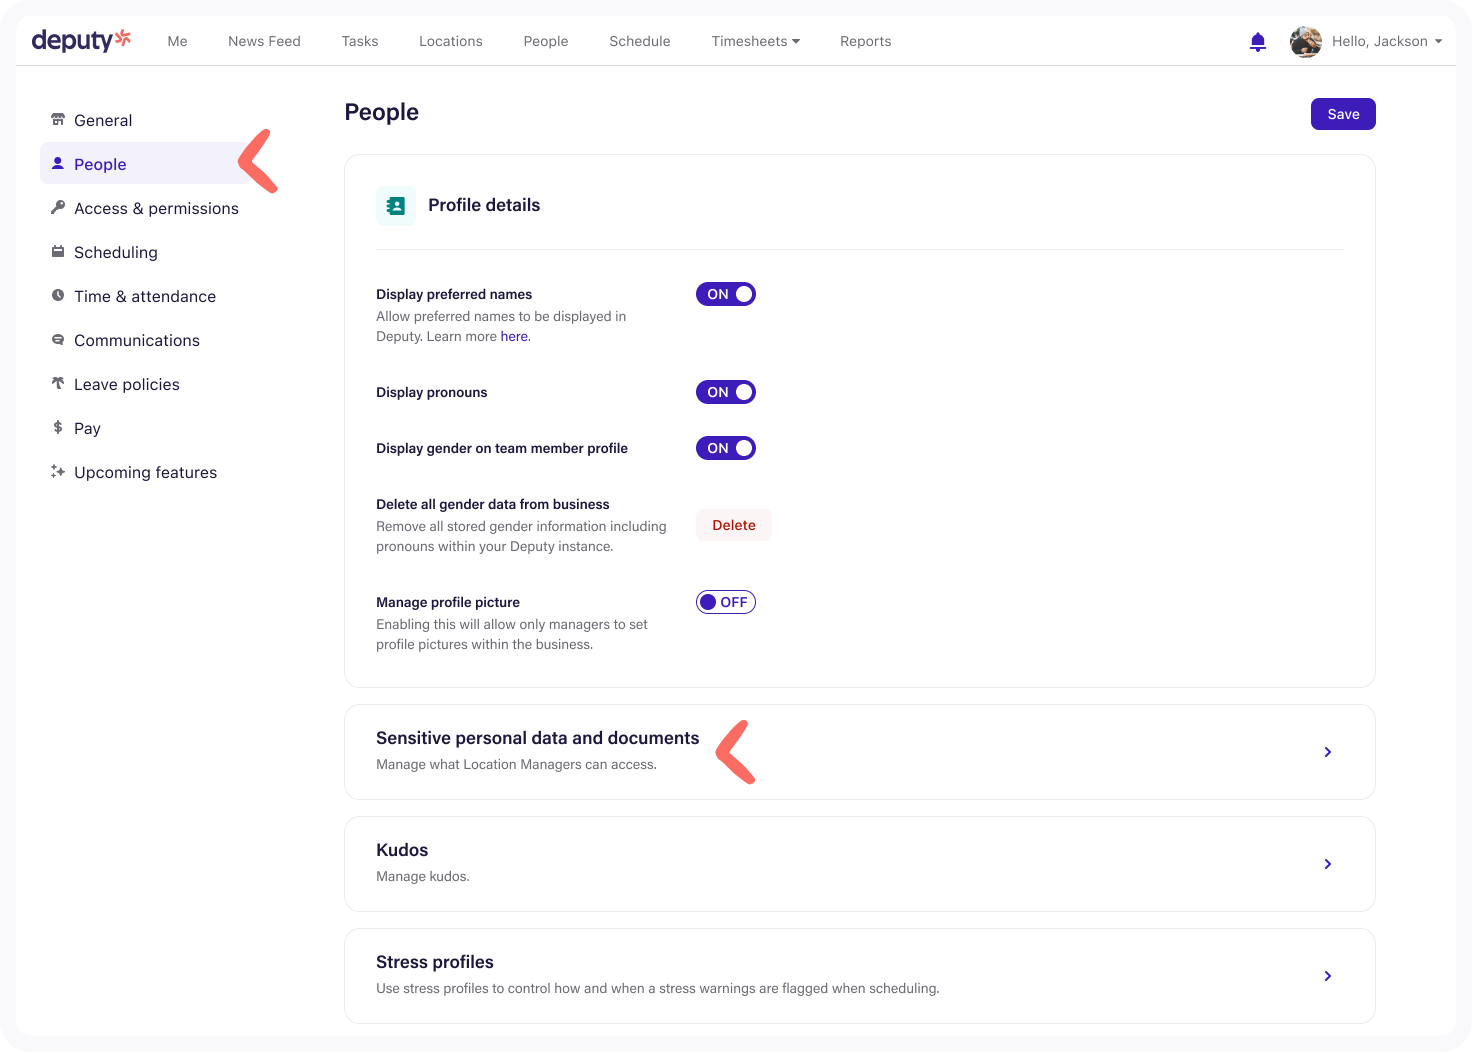The image size is (1472, 1052).
Task: Follow the 'here' learn more link
Action: [514, 337]
